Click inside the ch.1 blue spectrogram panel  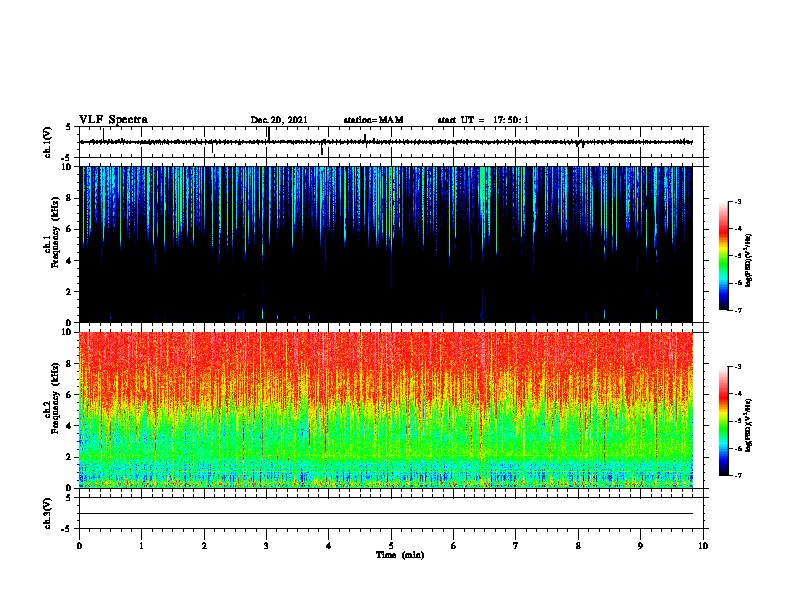(386, 244)
